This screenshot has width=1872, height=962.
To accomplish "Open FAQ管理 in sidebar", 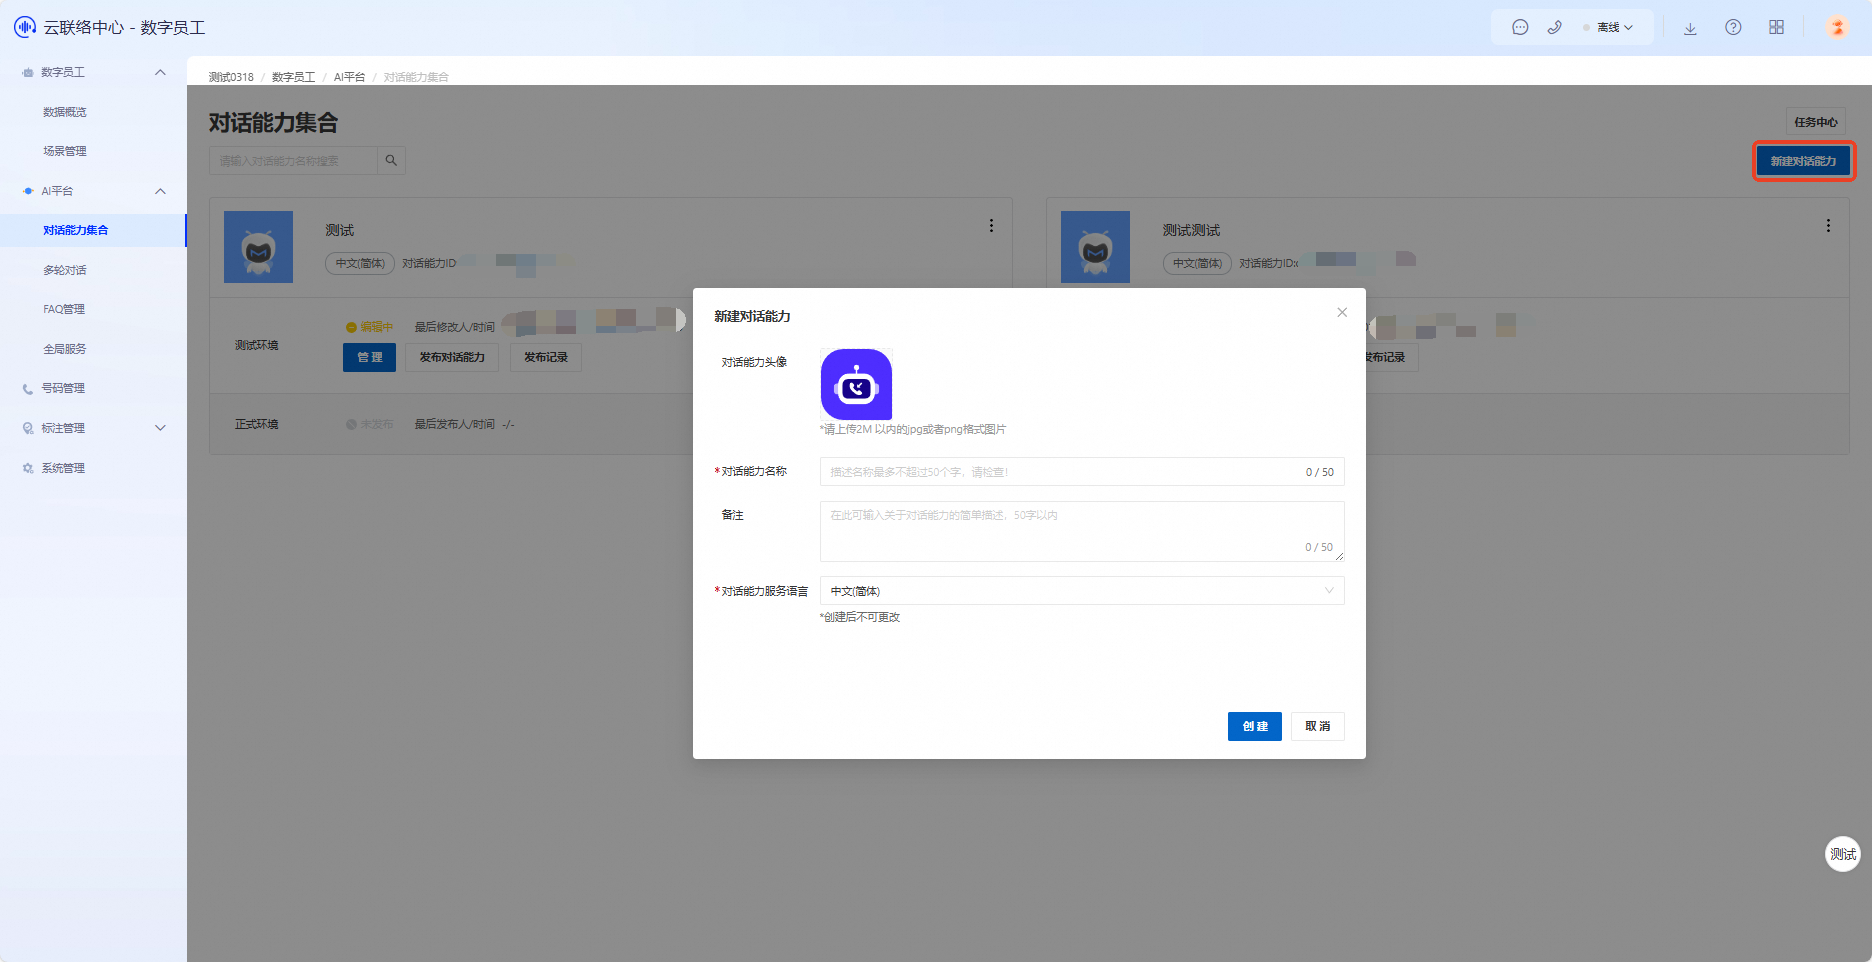I will pos(64,309).
